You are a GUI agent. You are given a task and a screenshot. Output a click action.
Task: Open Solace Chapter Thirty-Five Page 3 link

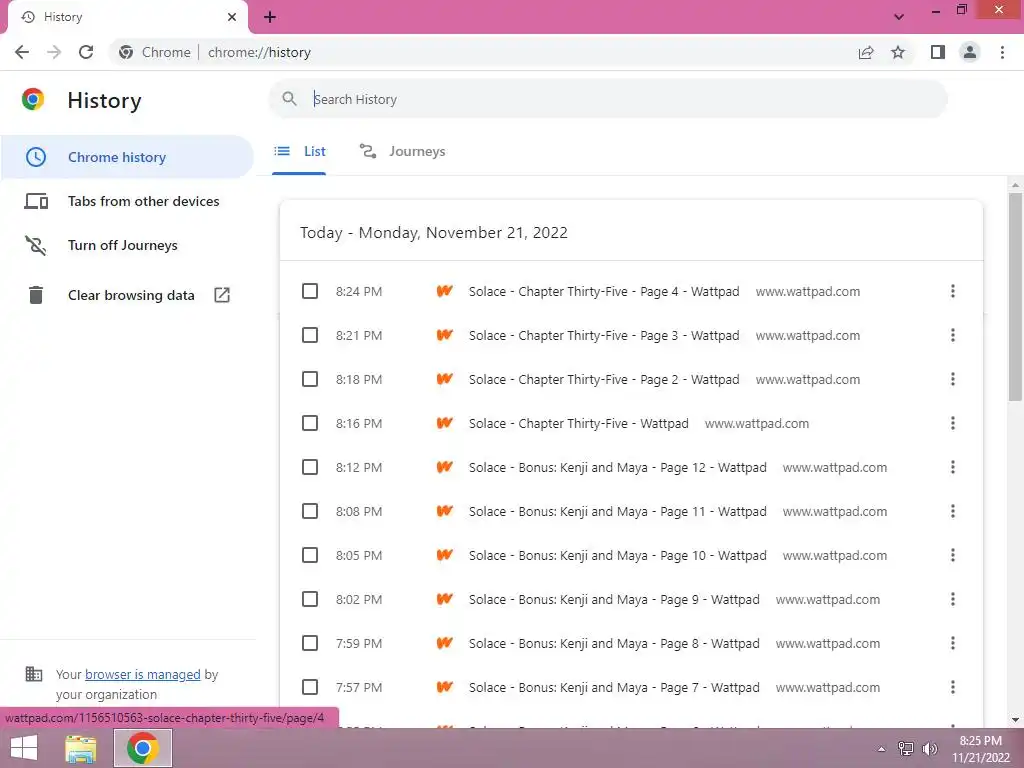[604, 335]
